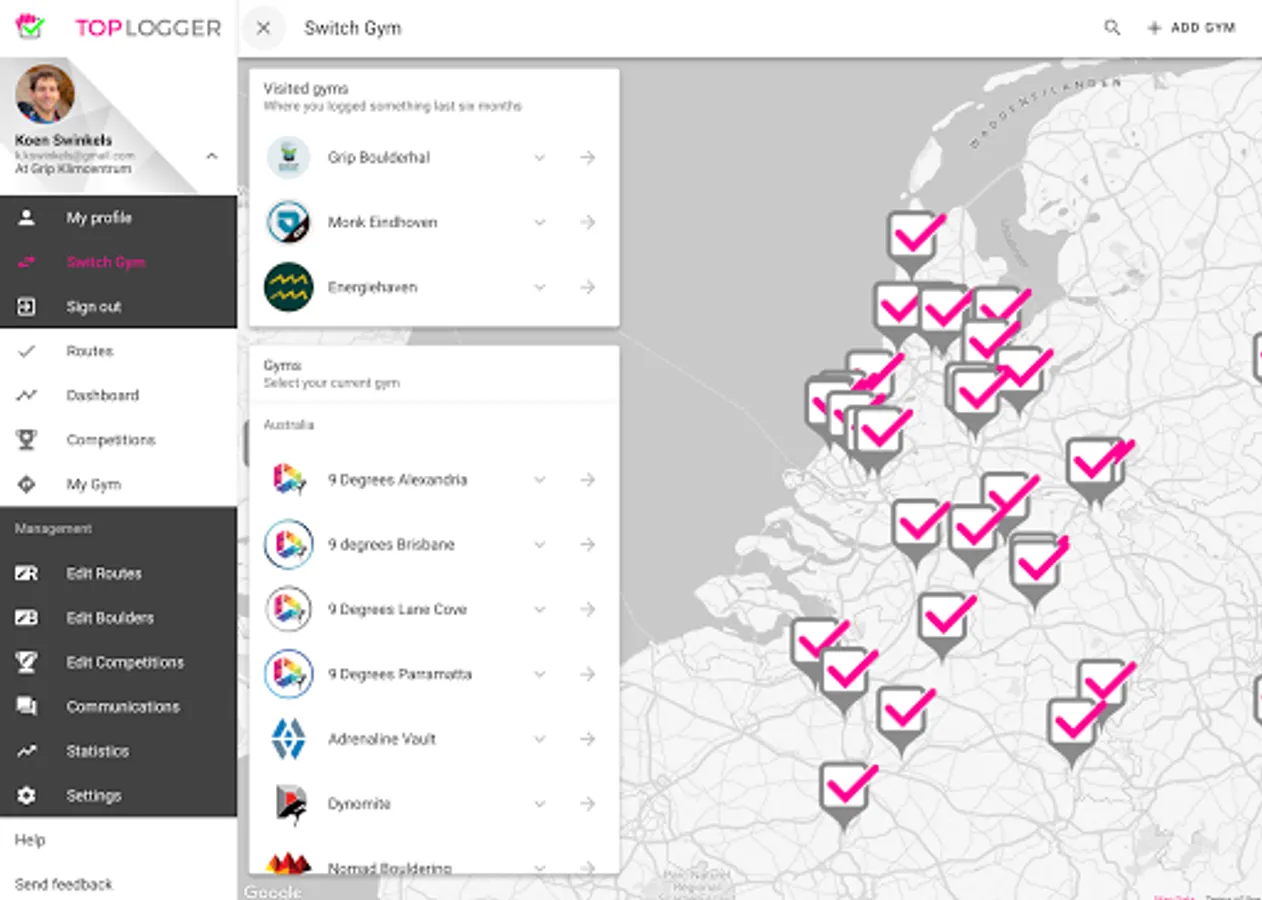Expand Adrenaline Vault chevron
1262x900 pixels.
(x=540, y=739)
